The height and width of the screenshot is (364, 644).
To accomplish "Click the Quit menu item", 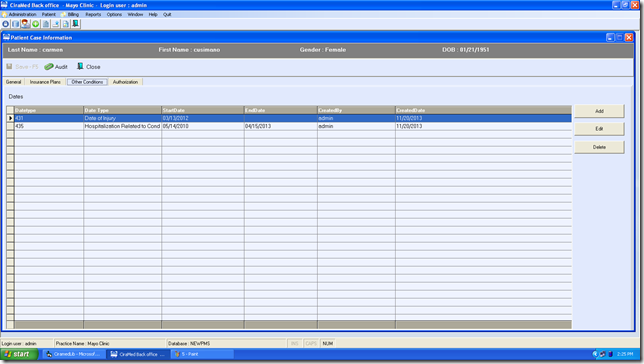I will pyautogui.click(x=167, y=14).
